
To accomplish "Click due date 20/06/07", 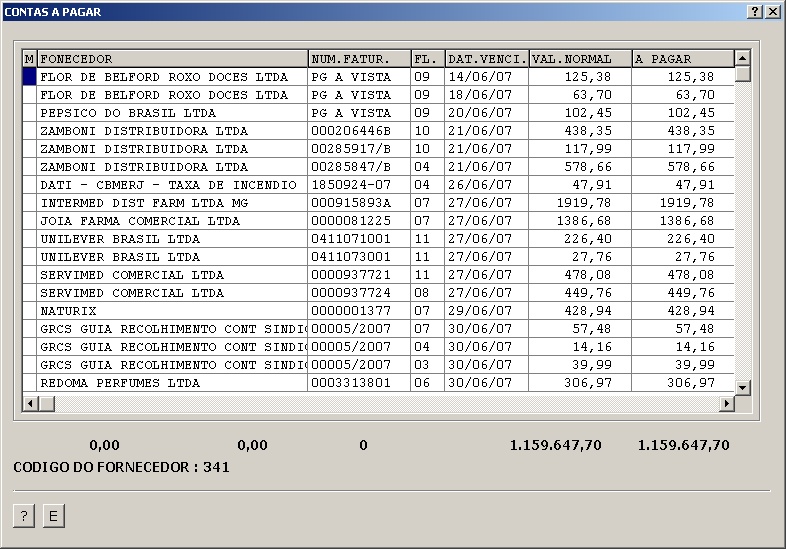I will (480, 113).
